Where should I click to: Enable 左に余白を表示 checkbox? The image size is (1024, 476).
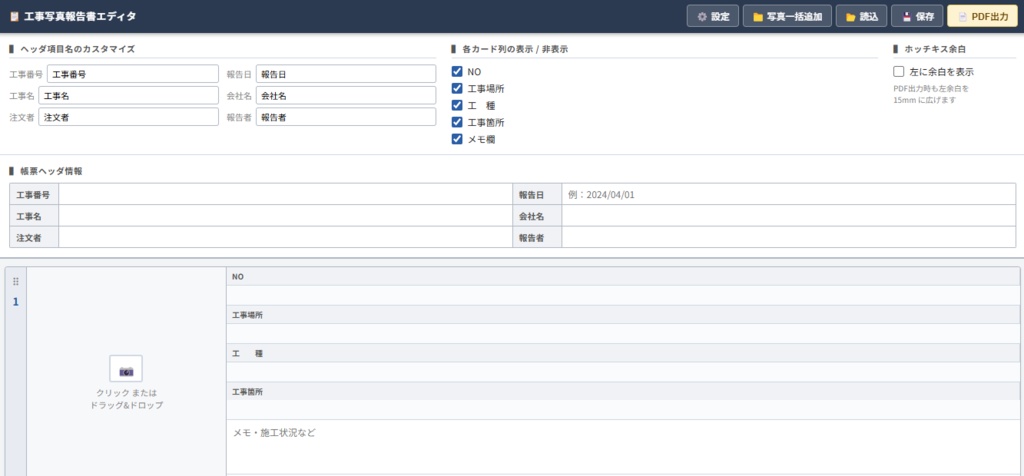coord(899,71)
